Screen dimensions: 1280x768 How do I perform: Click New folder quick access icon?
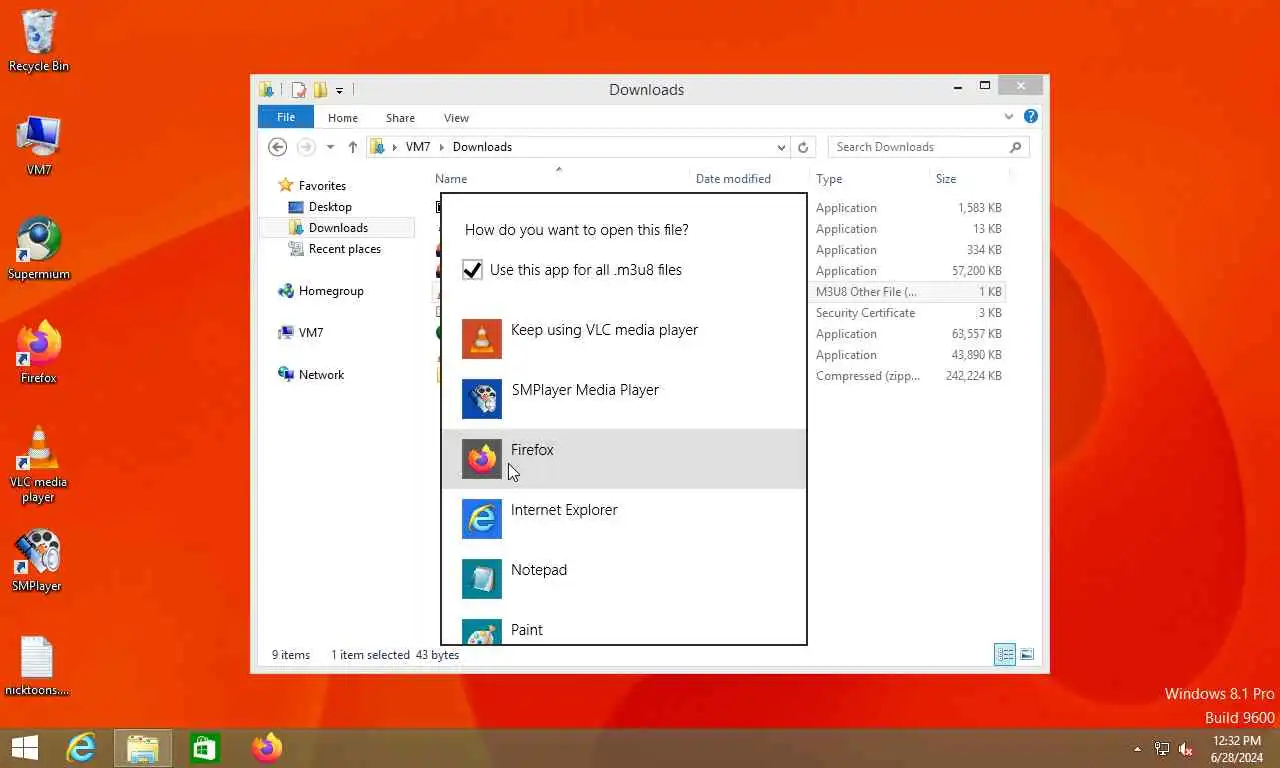pyautogui.click(x=320, y=90)
